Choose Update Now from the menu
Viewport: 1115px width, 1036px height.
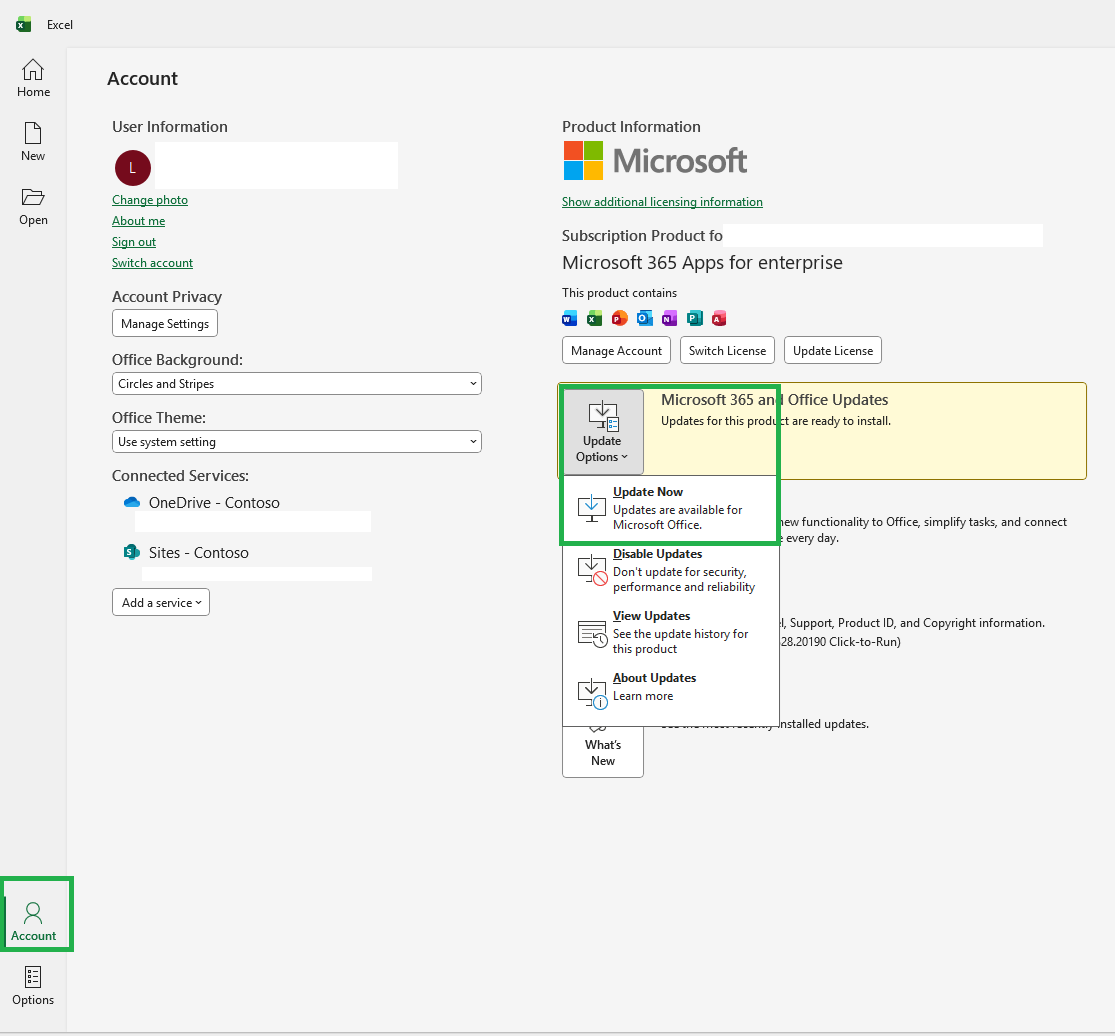click(671, 508)
